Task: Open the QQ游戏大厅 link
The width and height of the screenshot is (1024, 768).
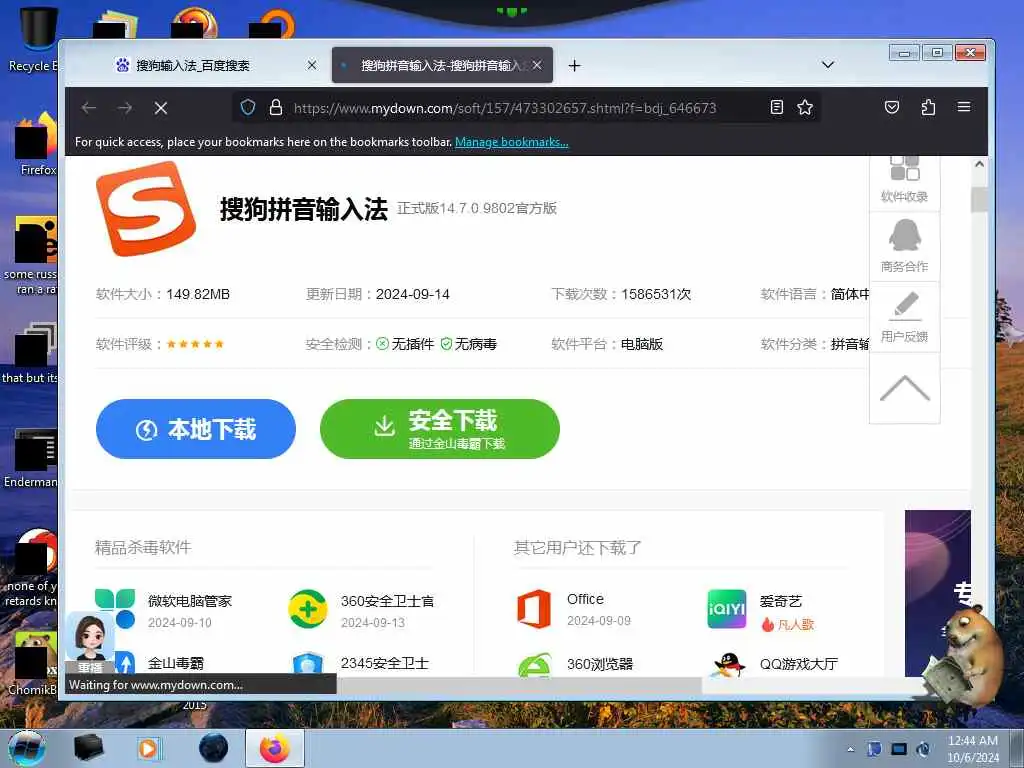Action: (x=798, y=664)
